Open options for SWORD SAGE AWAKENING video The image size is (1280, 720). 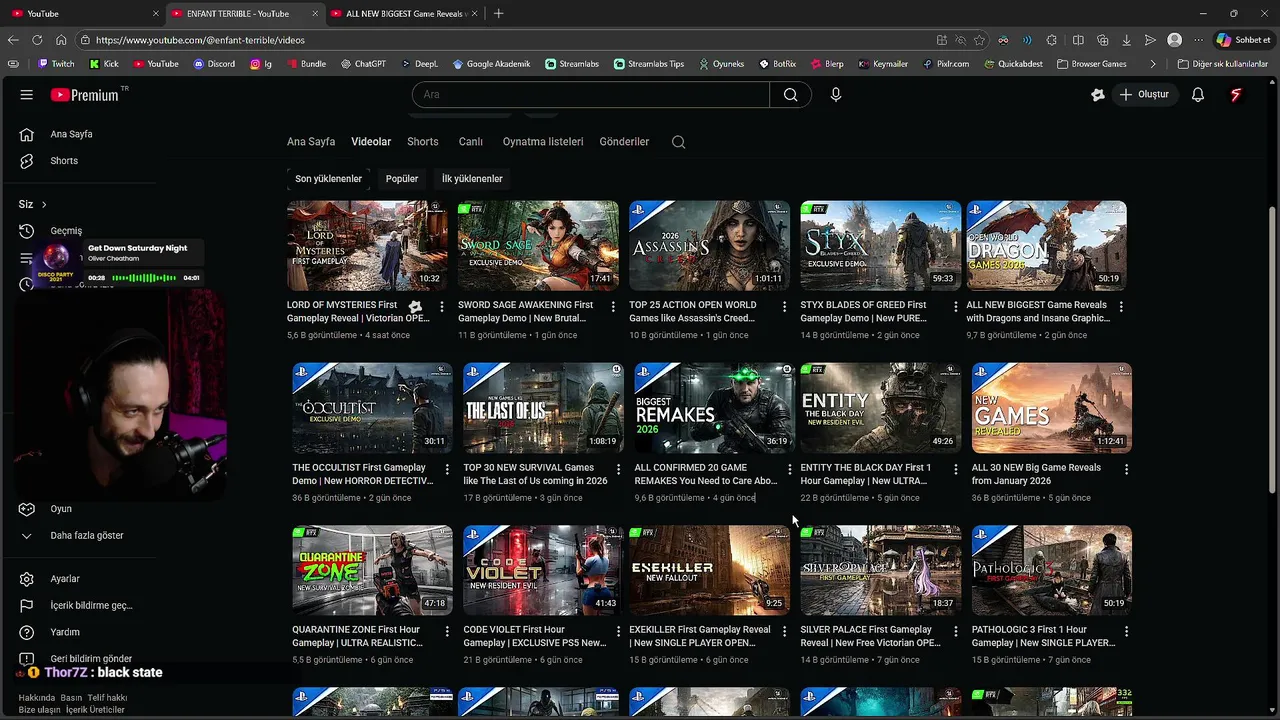pos(613,307)
